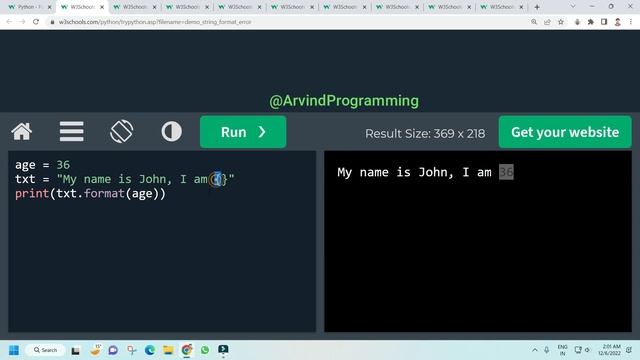Click the output text "My name is John, I am"
640x360 pixels.
click(414, 172)
